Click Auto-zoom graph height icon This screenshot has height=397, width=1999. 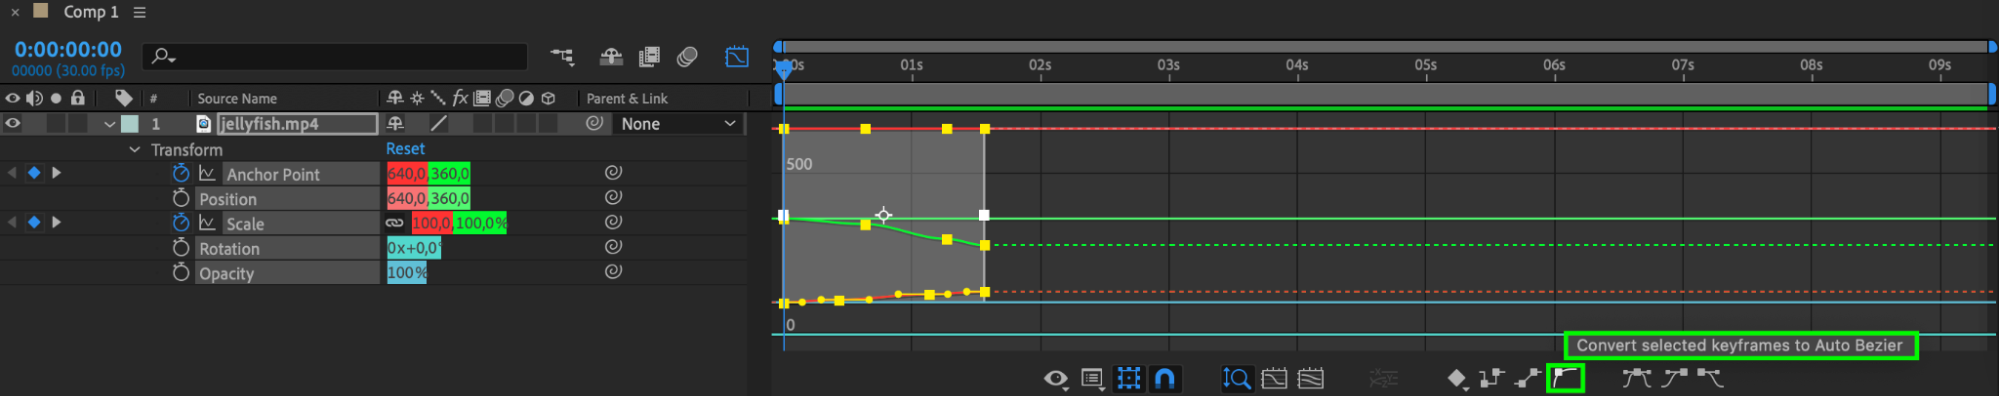(1237, 378)
